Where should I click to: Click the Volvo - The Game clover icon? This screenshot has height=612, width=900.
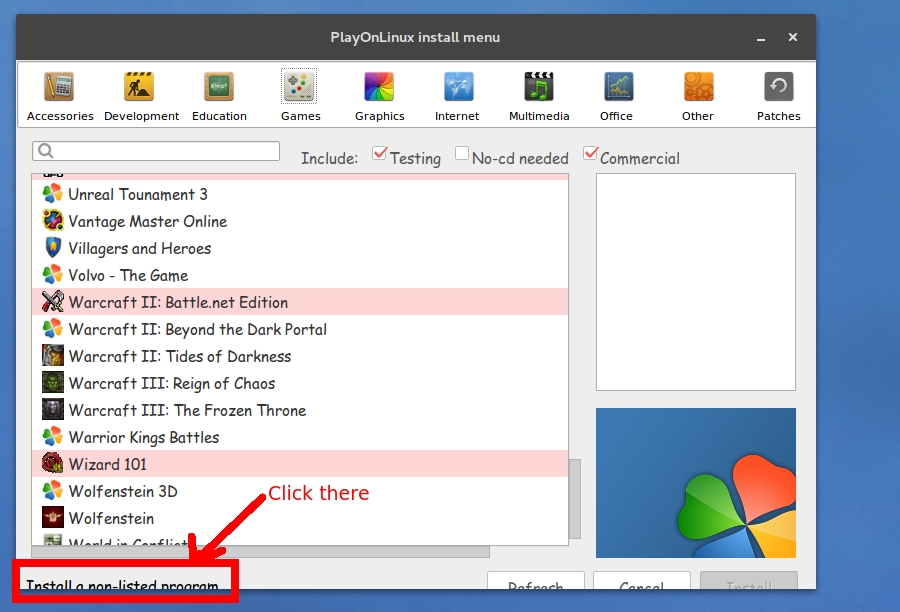(x=52, y=274)
